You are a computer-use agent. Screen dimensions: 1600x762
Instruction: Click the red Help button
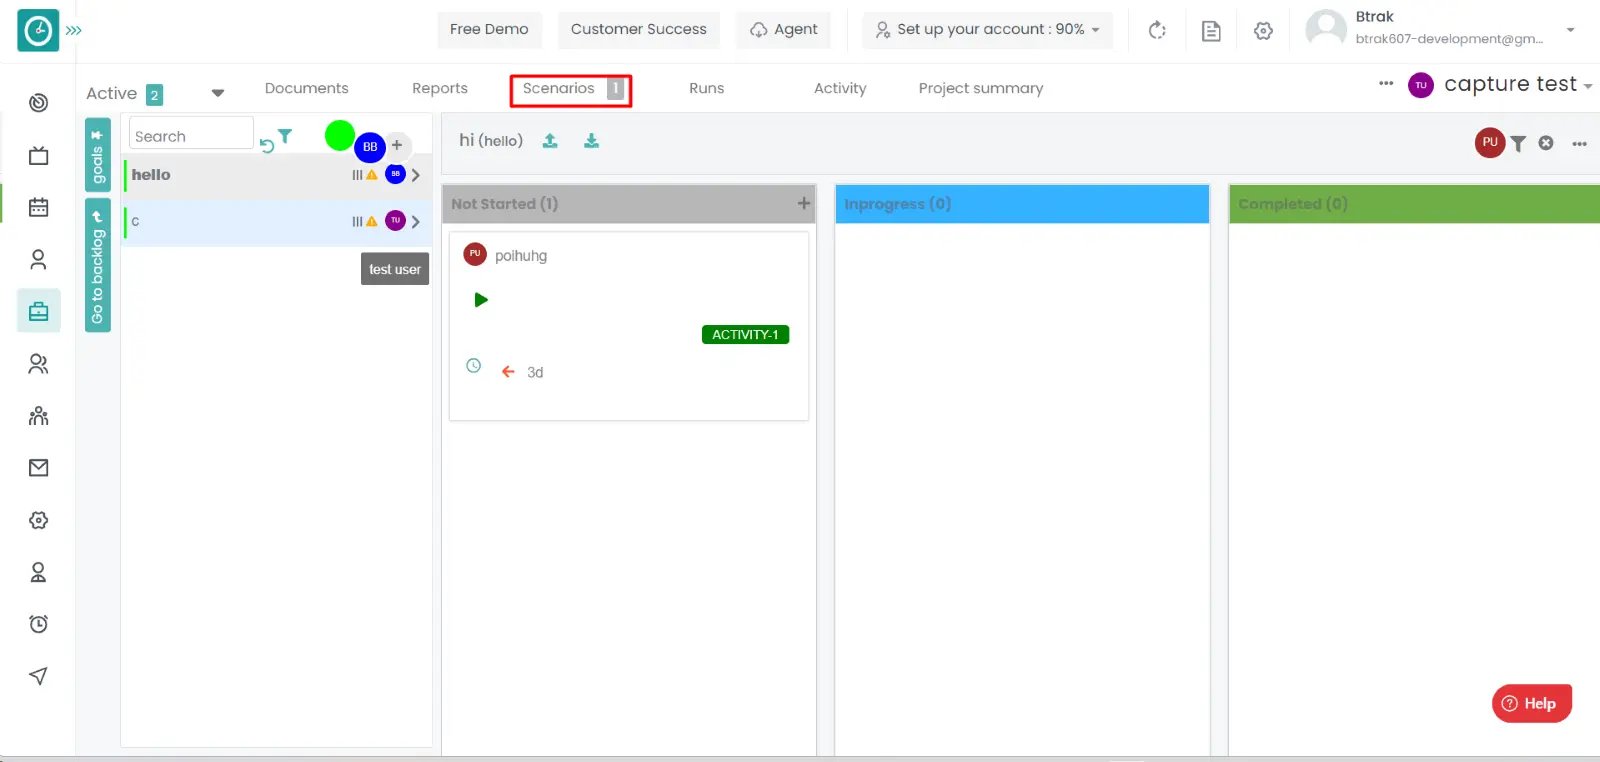[1531, 703]
